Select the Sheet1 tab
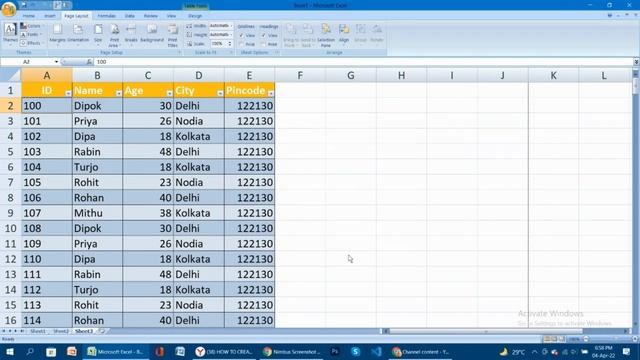Viewport: 640px width, 360px height. pos(38,331)
